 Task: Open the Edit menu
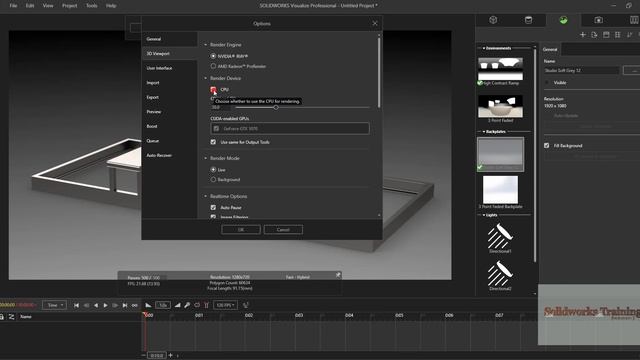click(x=30, y=6)
